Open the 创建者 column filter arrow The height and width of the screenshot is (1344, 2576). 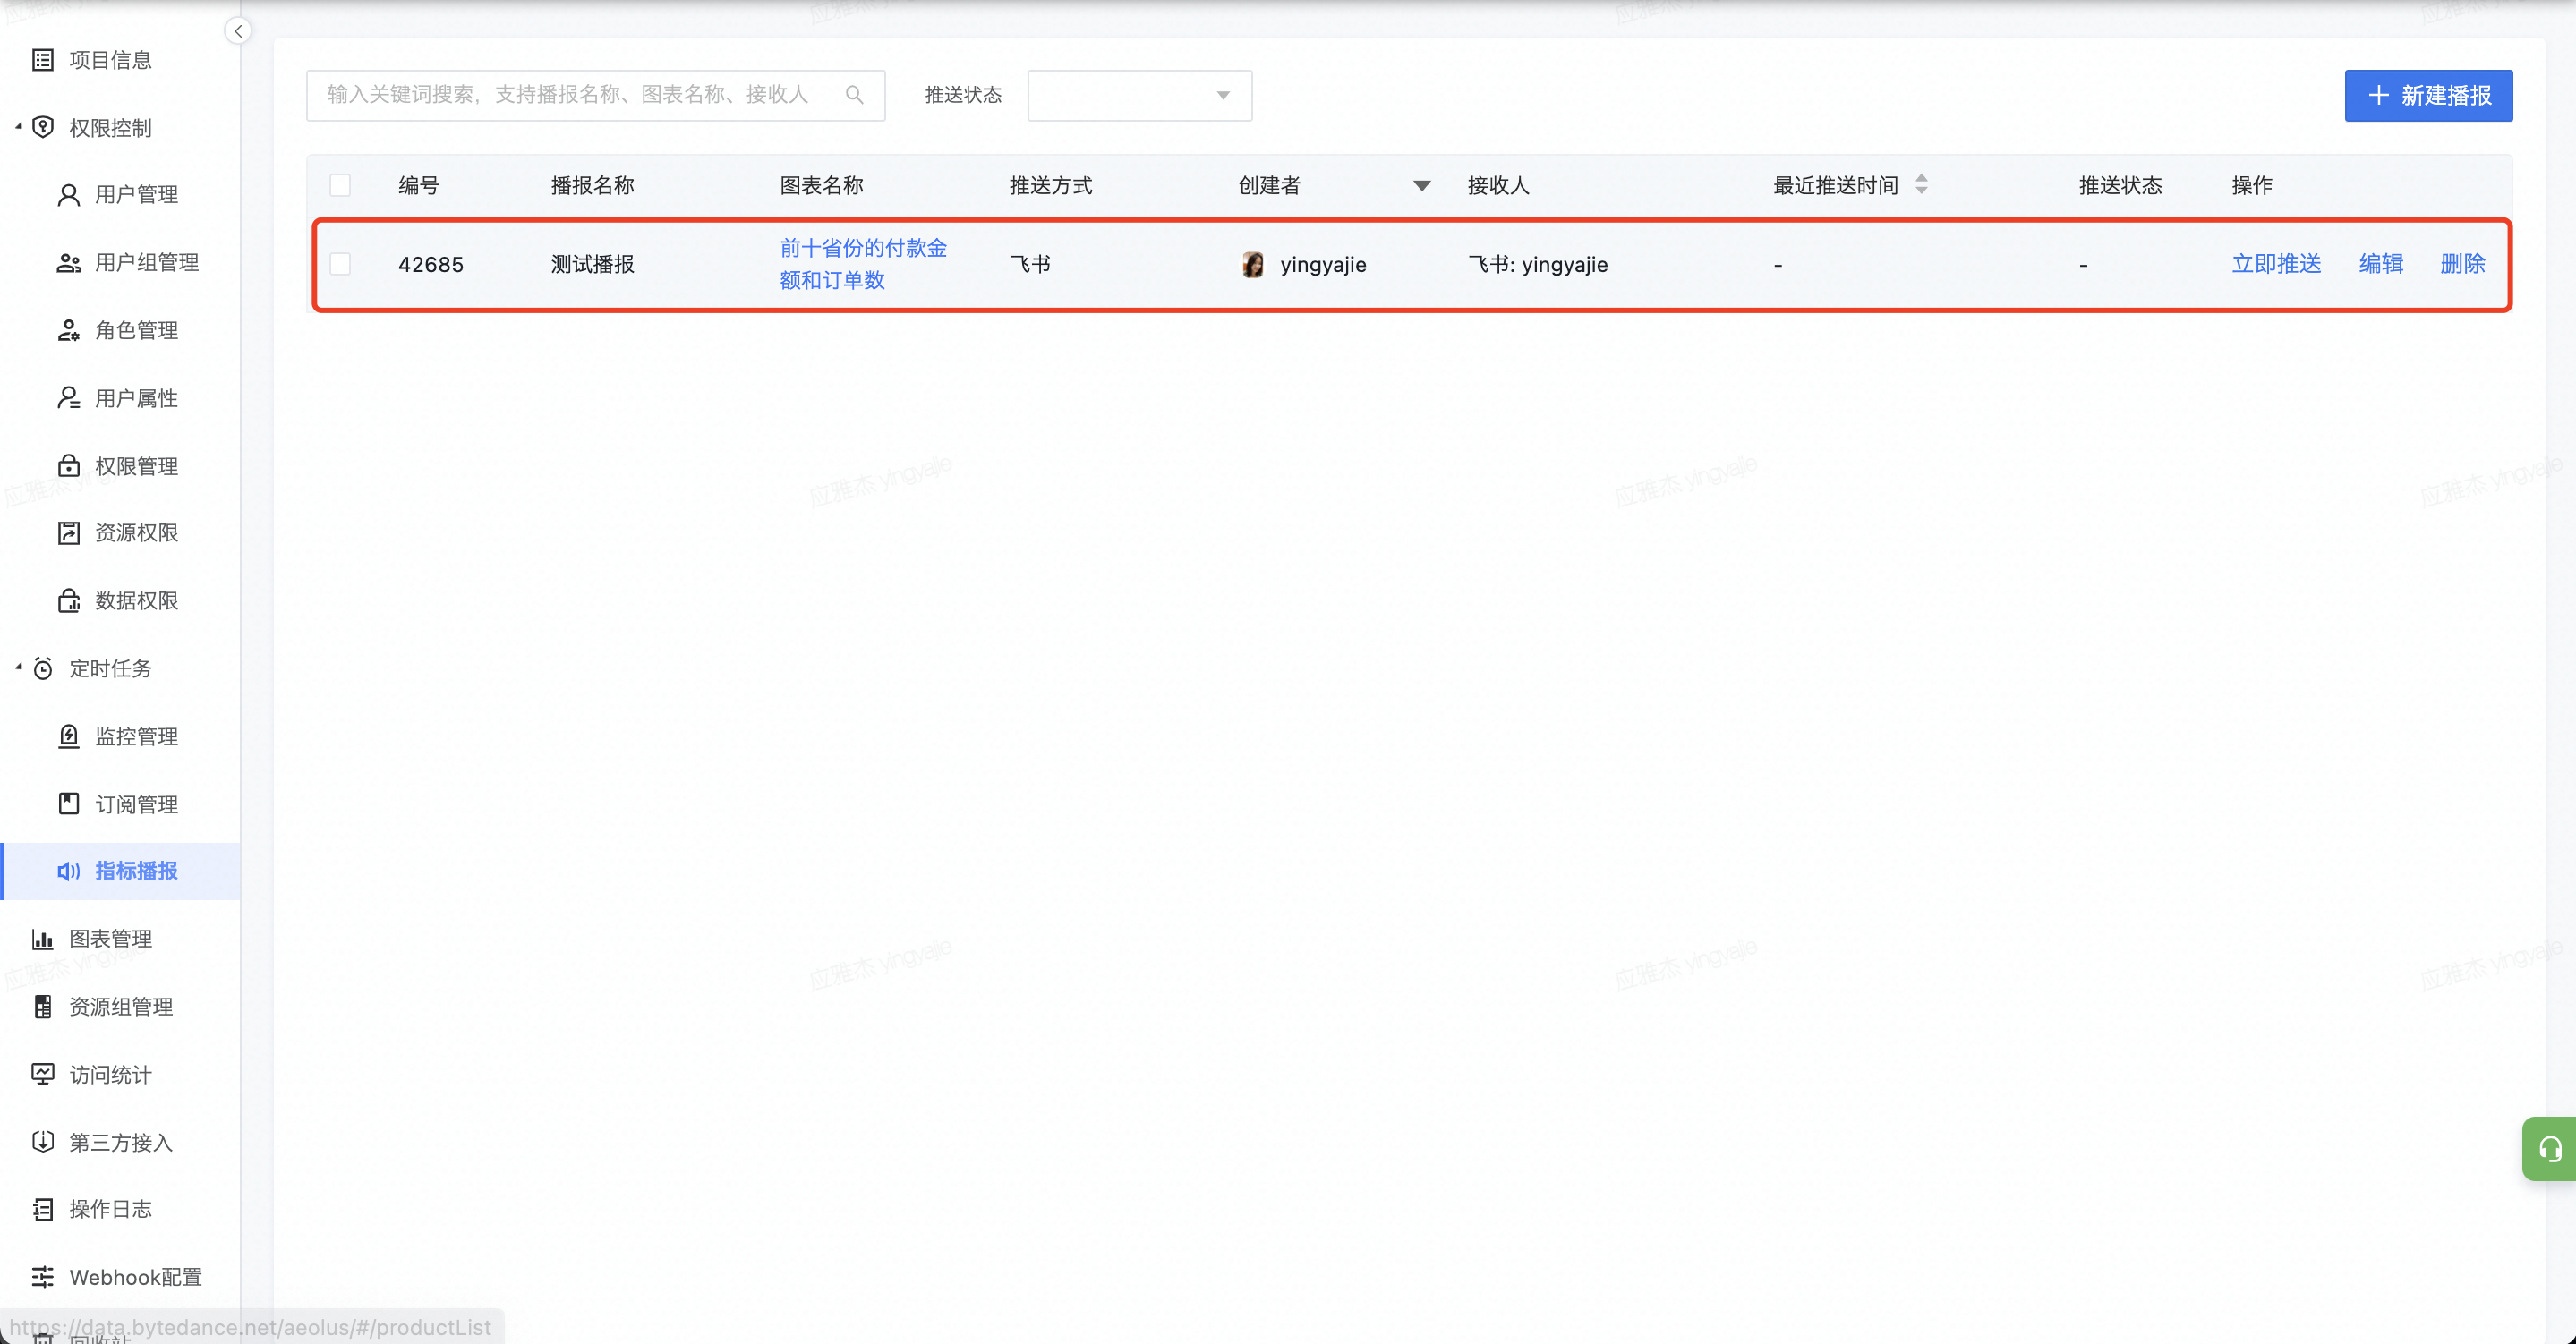[1421, 186]
